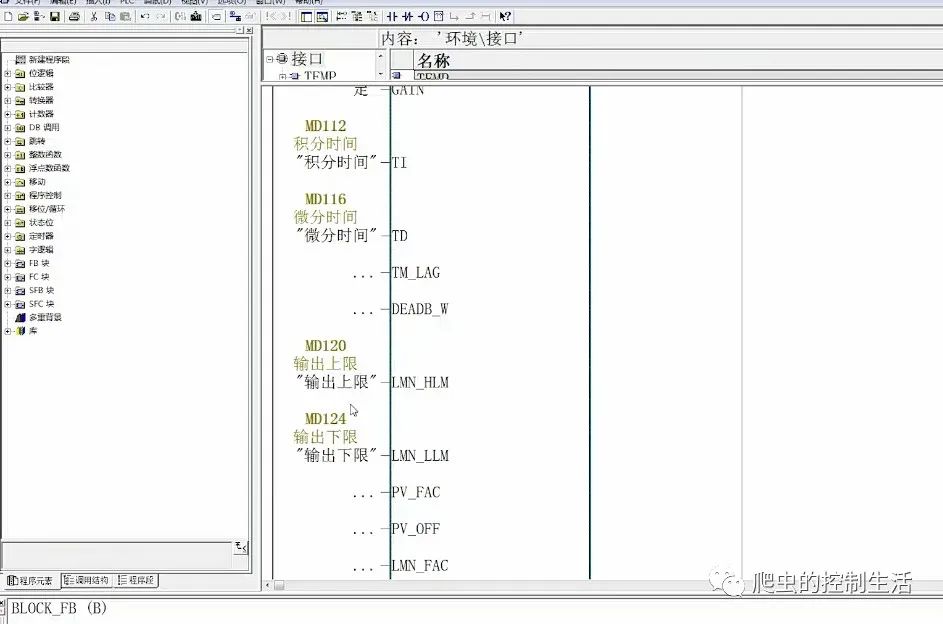Click the interface pane scroll-up arrow
Viewport: 943px width, 624px height.
click(380, 56)
